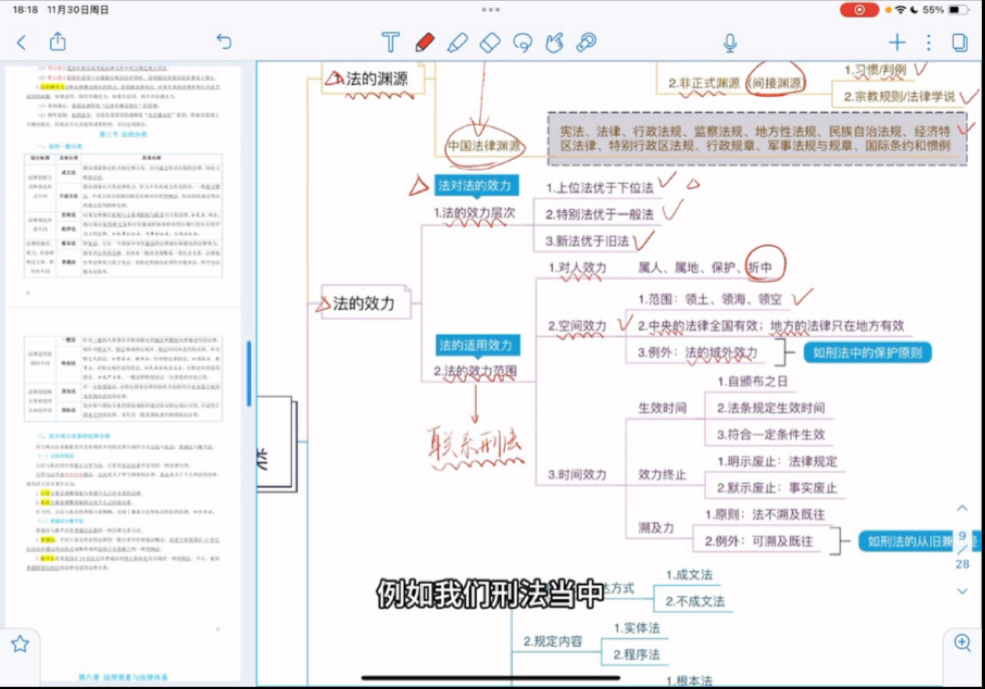The height and width of the screenshot is (689, 985).
Task: Select the 1.对人效力 node
Action: point(577,268)
